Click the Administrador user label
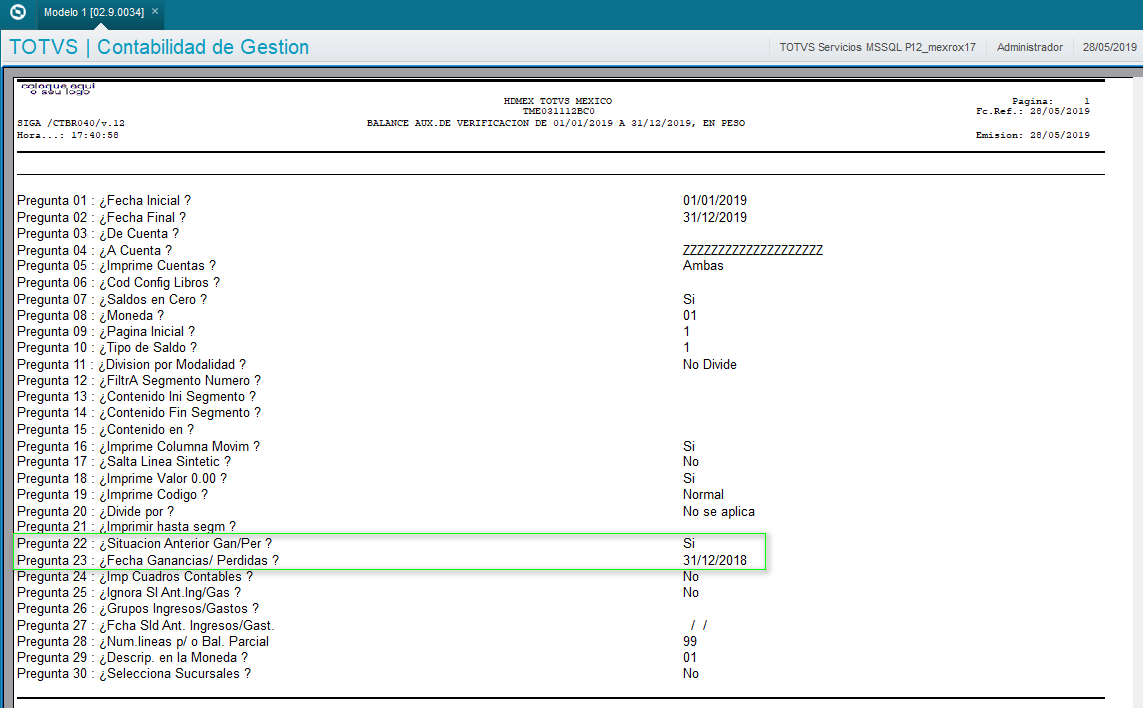 pos(1029,47)
